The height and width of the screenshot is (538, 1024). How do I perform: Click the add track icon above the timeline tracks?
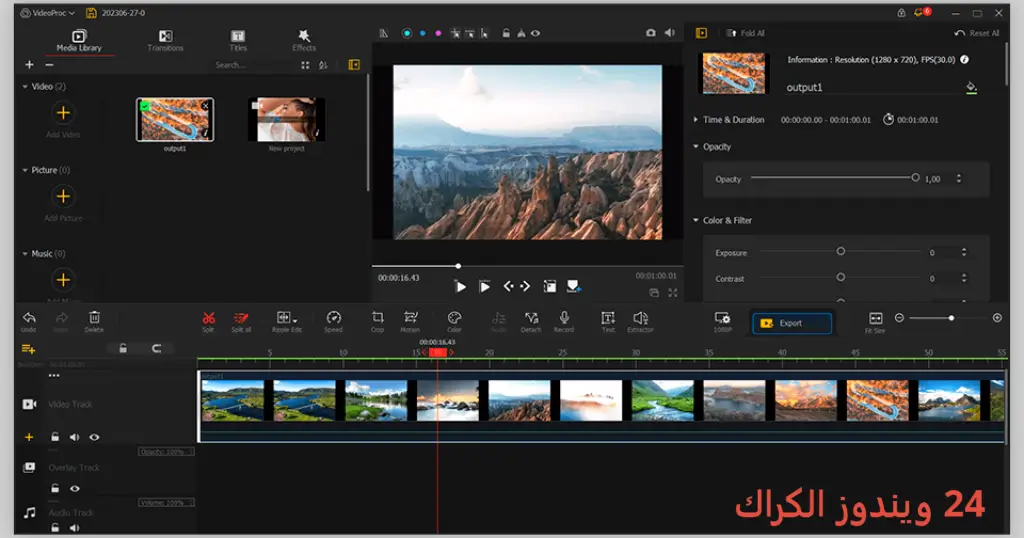[28, 349]
